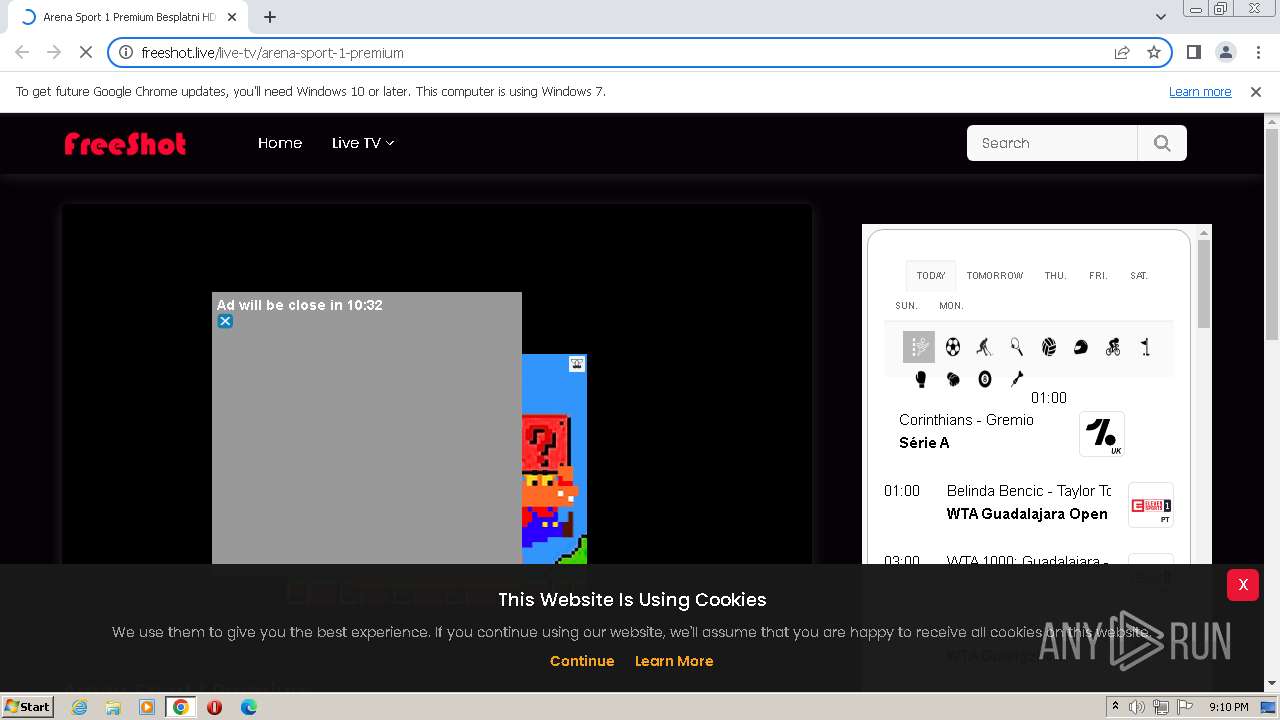This screenshot has height=720, width=1280.
Task: Launch Microsoft Edge from taskbar
Action: coord(248,707)
